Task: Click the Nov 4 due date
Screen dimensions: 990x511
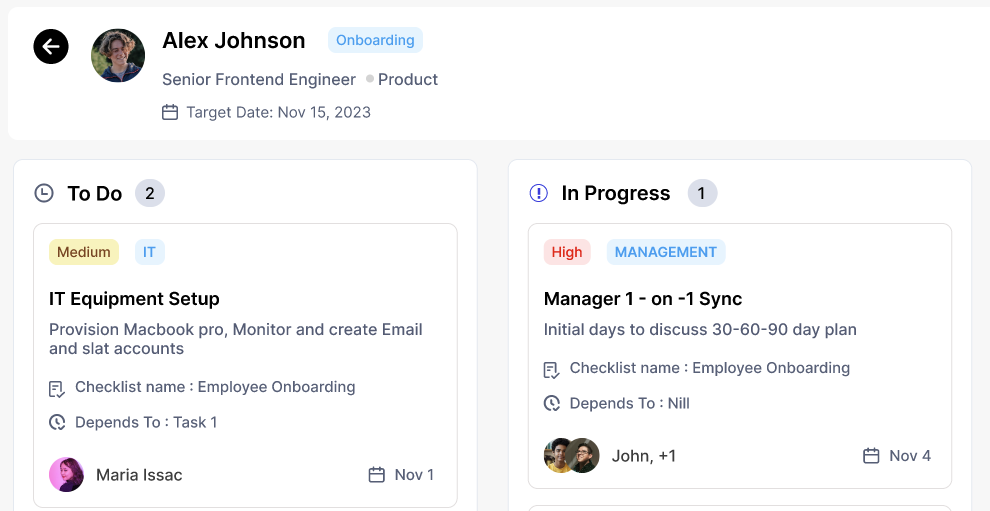Action: click(910, 455)
